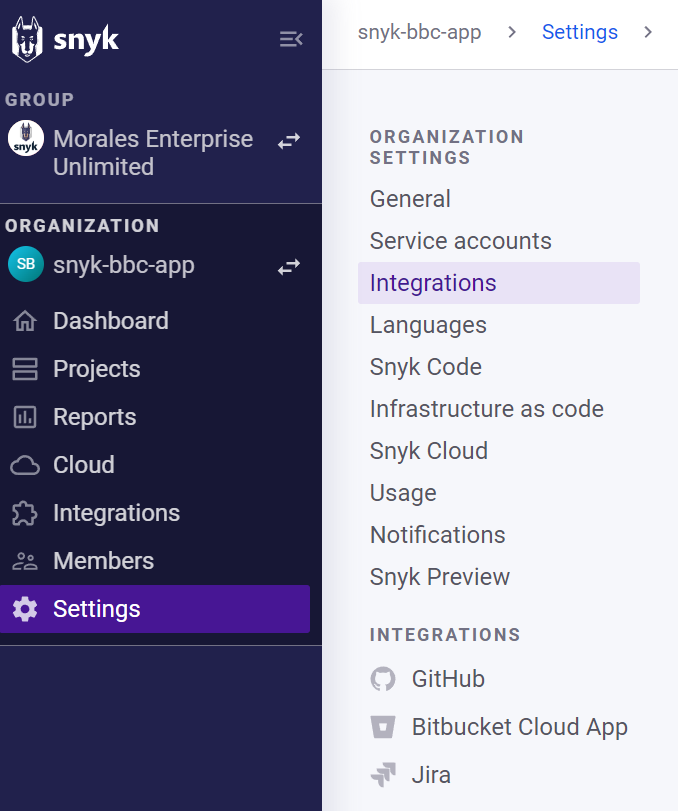Viewport: 678px width, 811px height.
Task: Select Settings in the sidebar
Action: click(x=155, y=609)
